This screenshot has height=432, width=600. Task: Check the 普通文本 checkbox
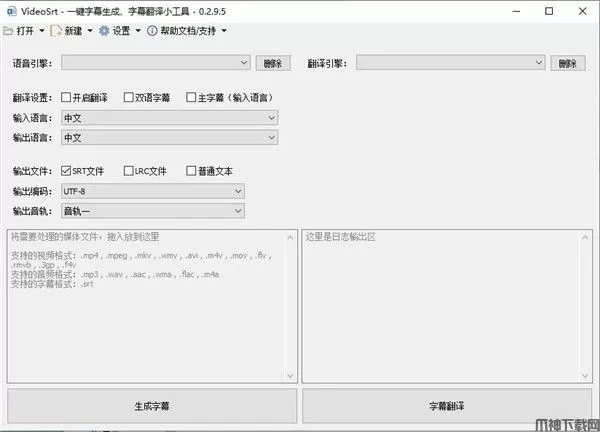[x=191, y=171]
